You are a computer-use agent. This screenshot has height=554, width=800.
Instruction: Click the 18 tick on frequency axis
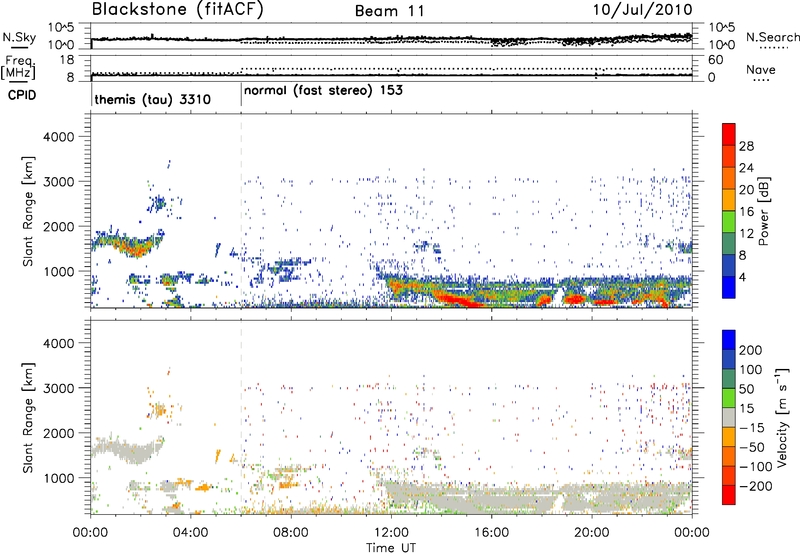pos(67,60)
